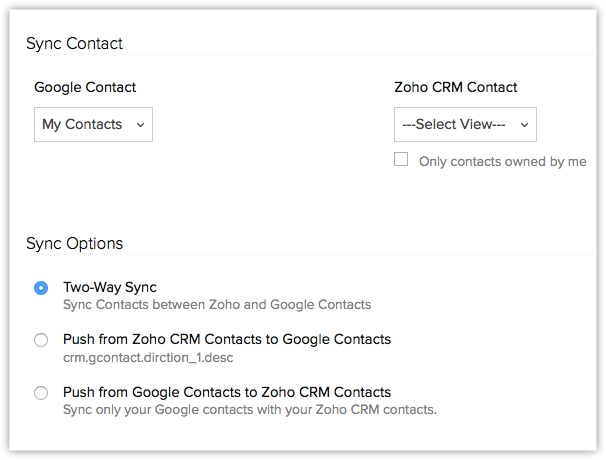Click the Only contacts owned by me label
The height and width of the screenshot is (460, 606).
502,161
